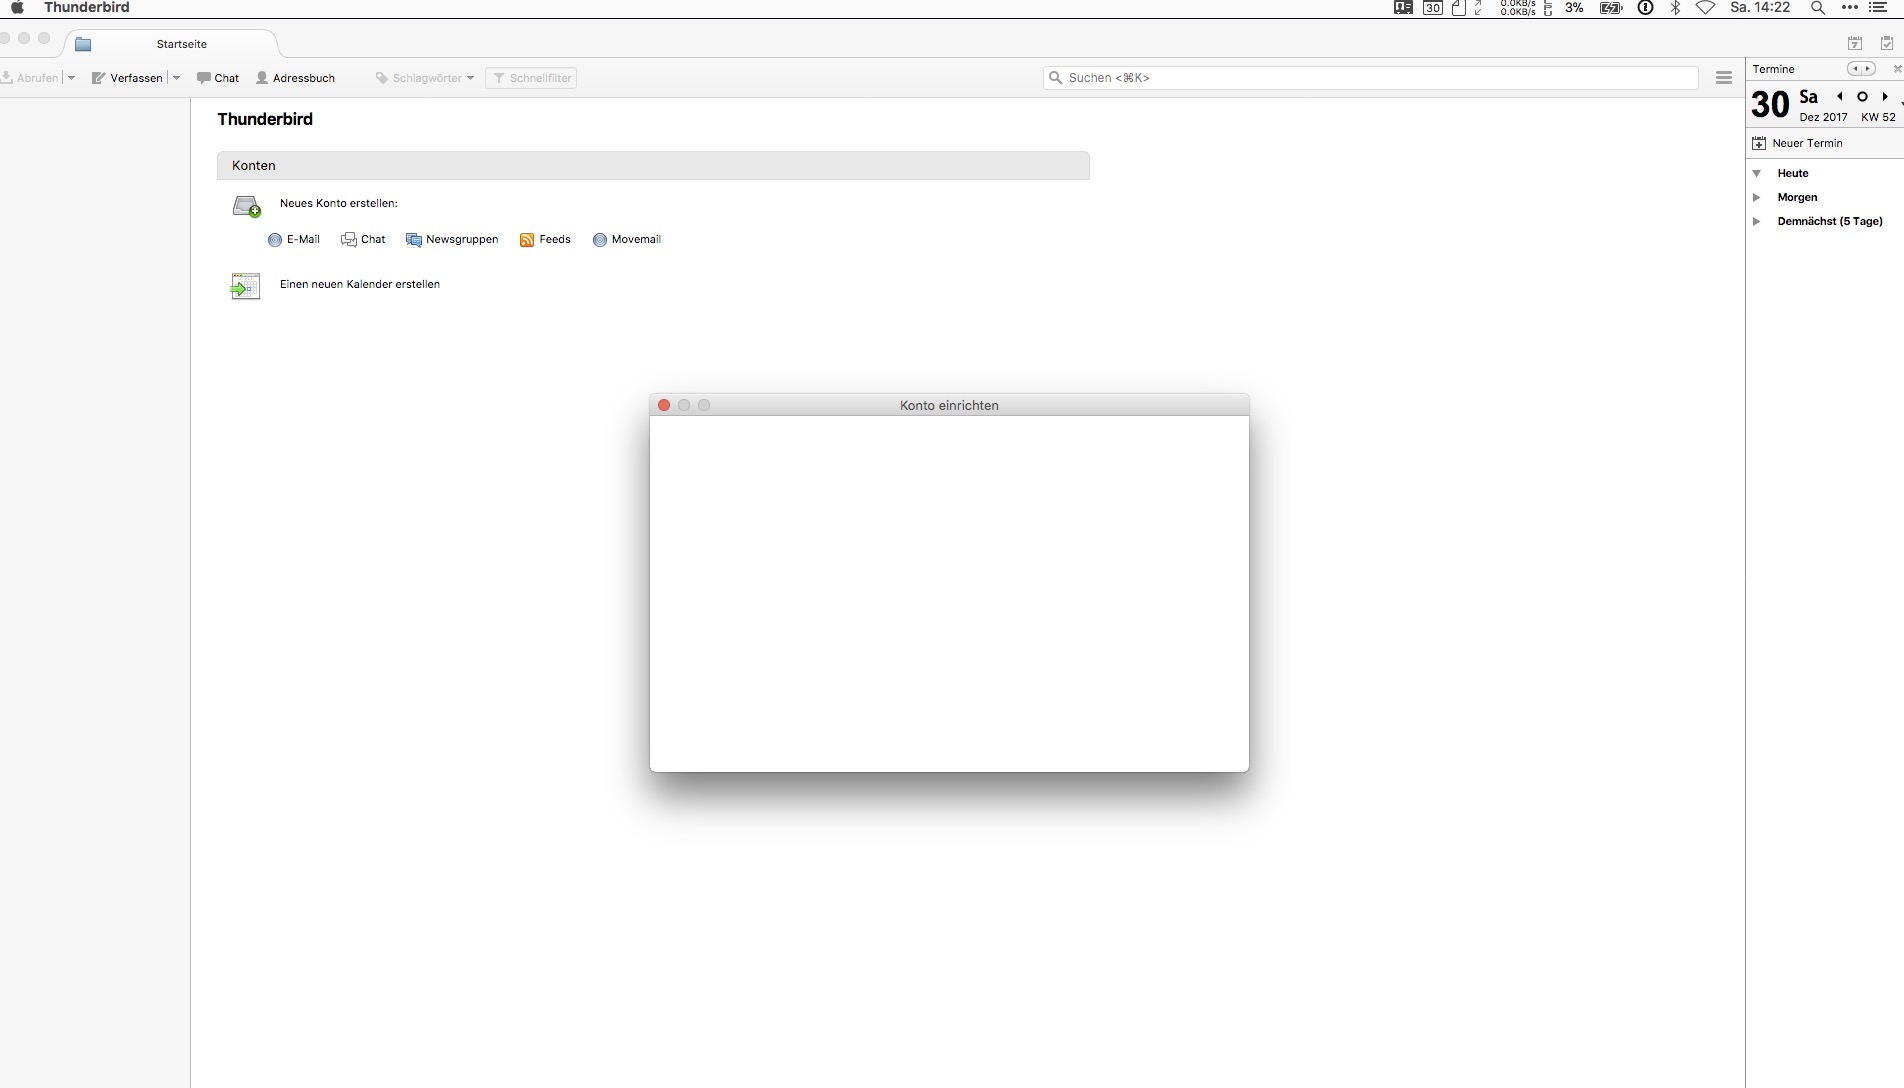
Task: Open the 1Password icon in menu bar
Action: coord(1645,7)
